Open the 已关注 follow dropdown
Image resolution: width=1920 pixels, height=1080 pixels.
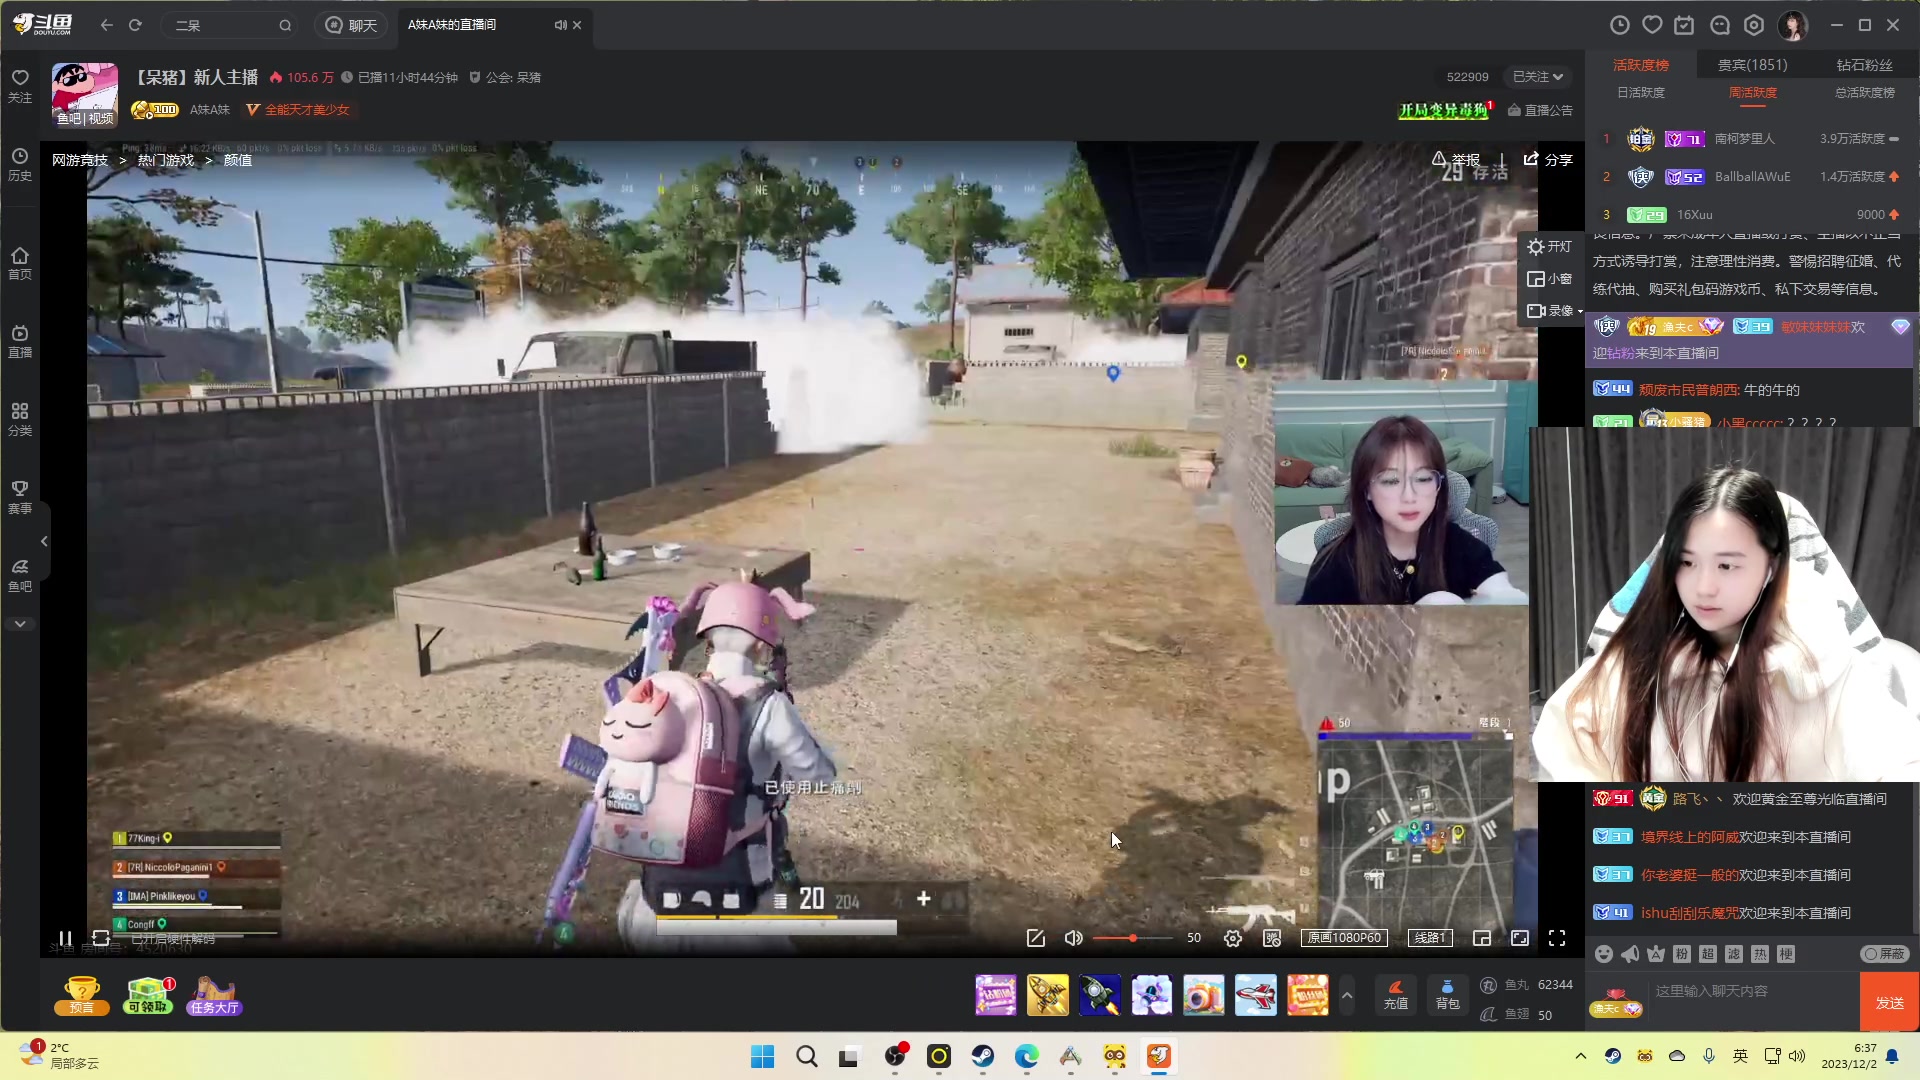click(1538, 77)
